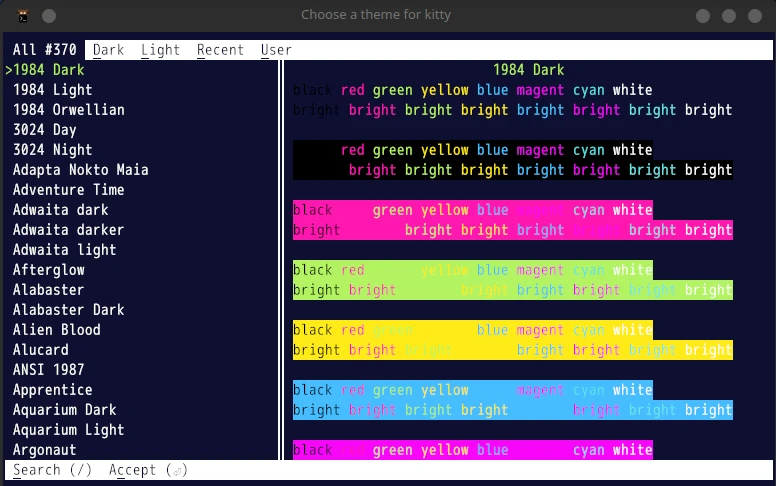This screenshot has height=486, width=776.
Task: Open the Recent themes tab
Action: 220,50
